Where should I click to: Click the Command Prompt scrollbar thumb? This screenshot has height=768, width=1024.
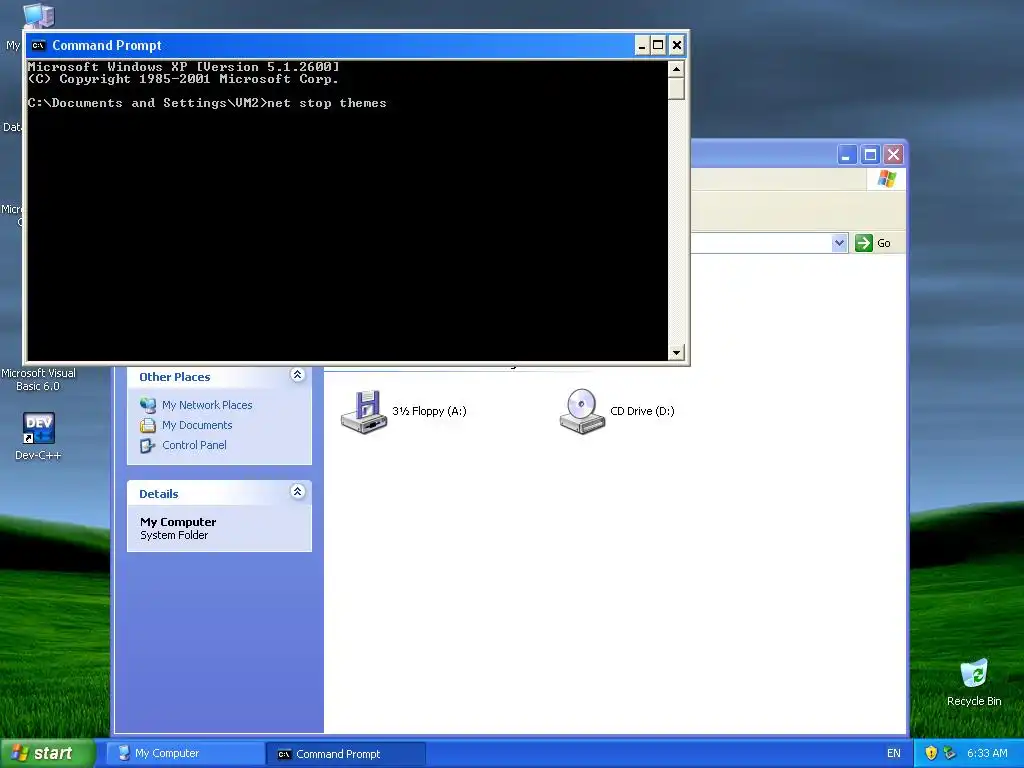pyautogui.click(x=676, y=88)
